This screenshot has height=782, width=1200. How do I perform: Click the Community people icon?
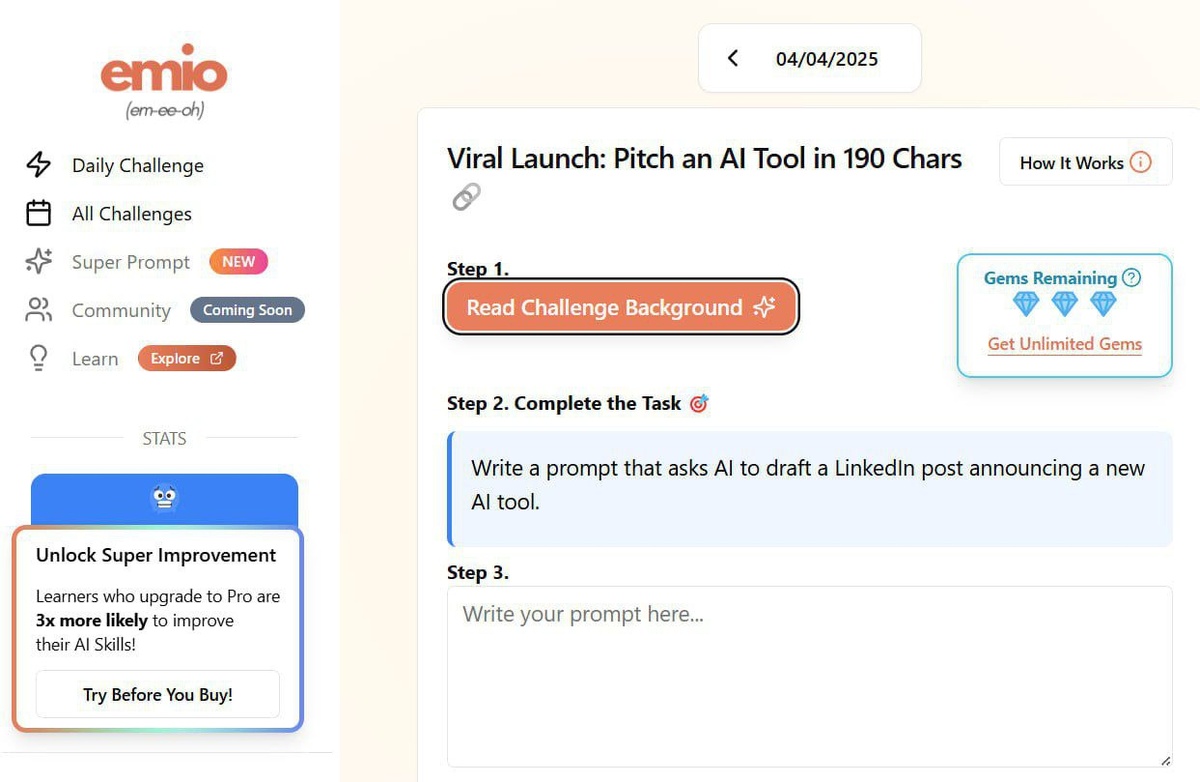tap(38, 310)
